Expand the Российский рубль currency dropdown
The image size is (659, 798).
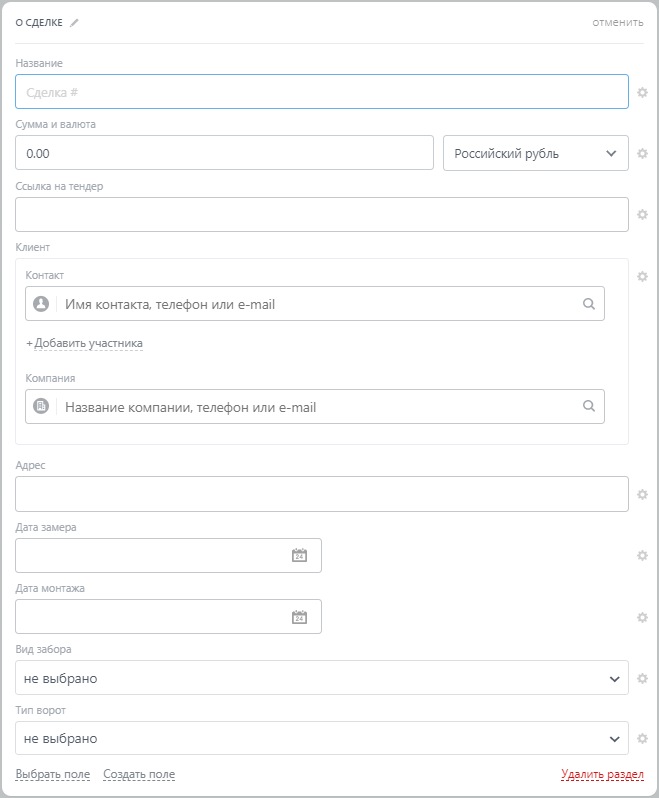(x=536, y=154)
